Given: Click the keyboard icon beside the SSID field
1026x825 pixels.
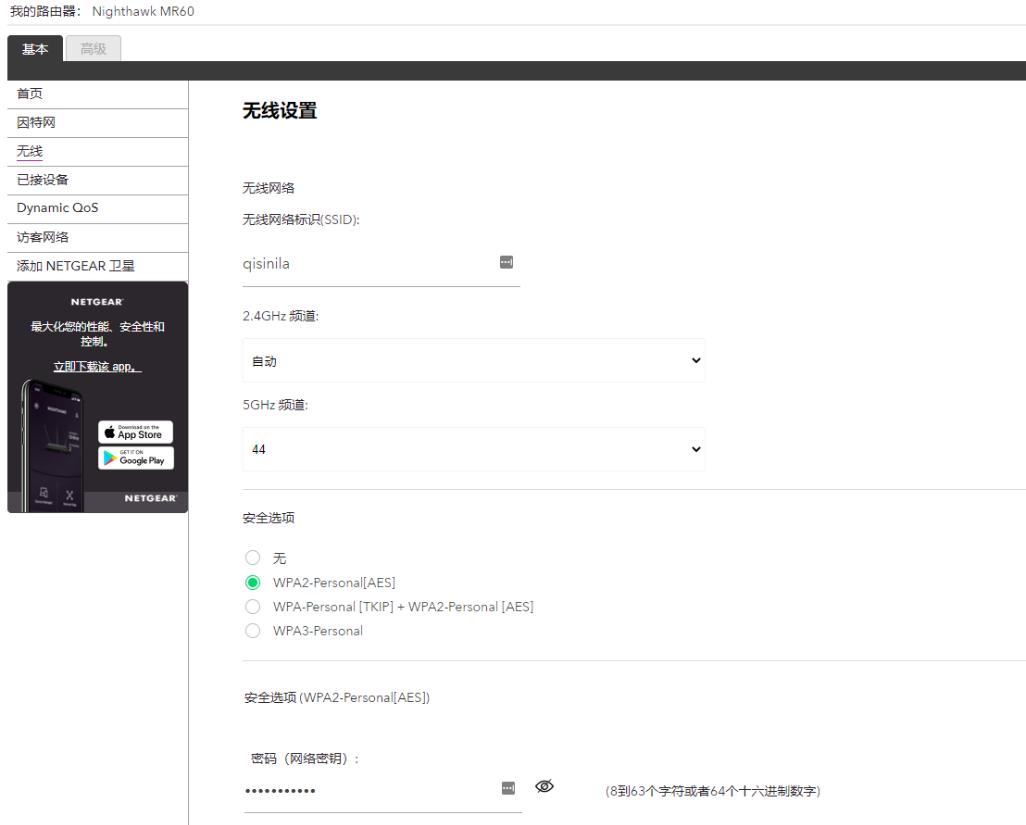Looking at the screenshot, I should [507, 260].
